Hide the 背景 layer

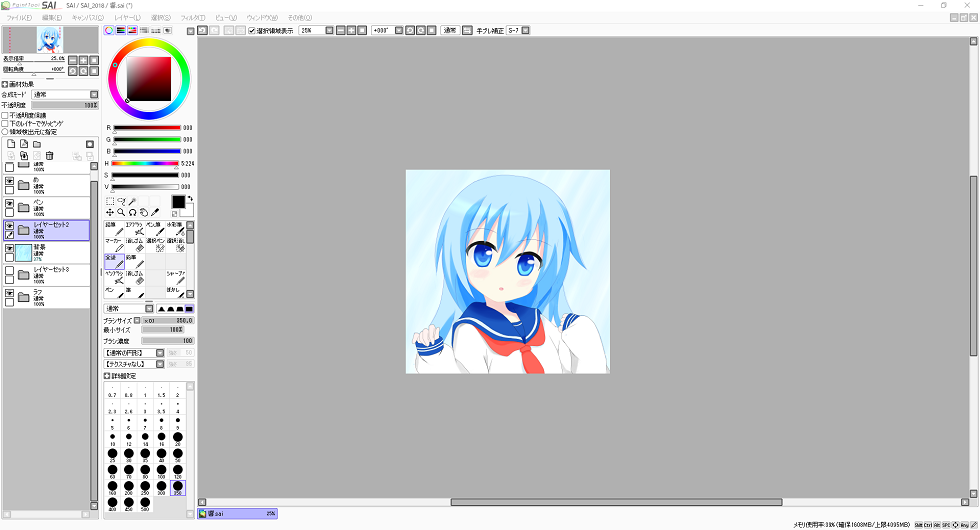pyautogui.click(x=9, y=248)
